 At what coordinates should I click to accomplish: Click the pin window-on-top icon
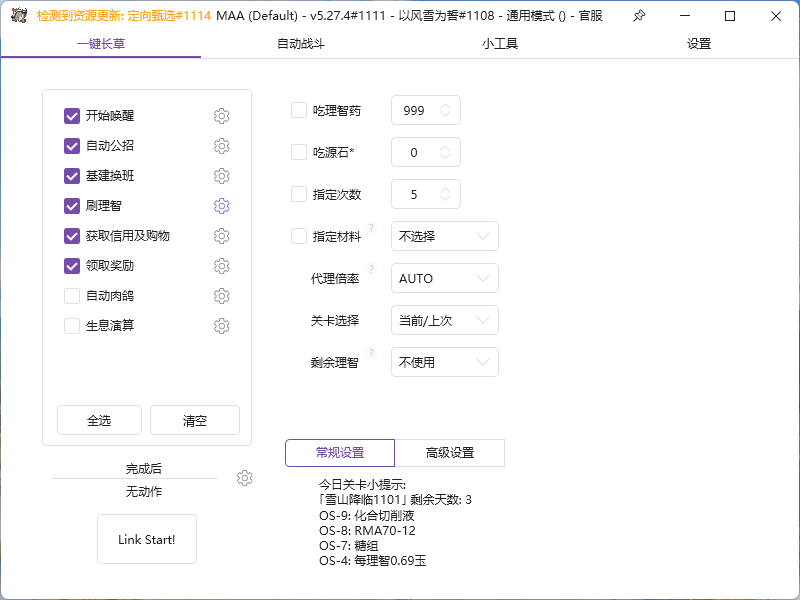[638, 16]
